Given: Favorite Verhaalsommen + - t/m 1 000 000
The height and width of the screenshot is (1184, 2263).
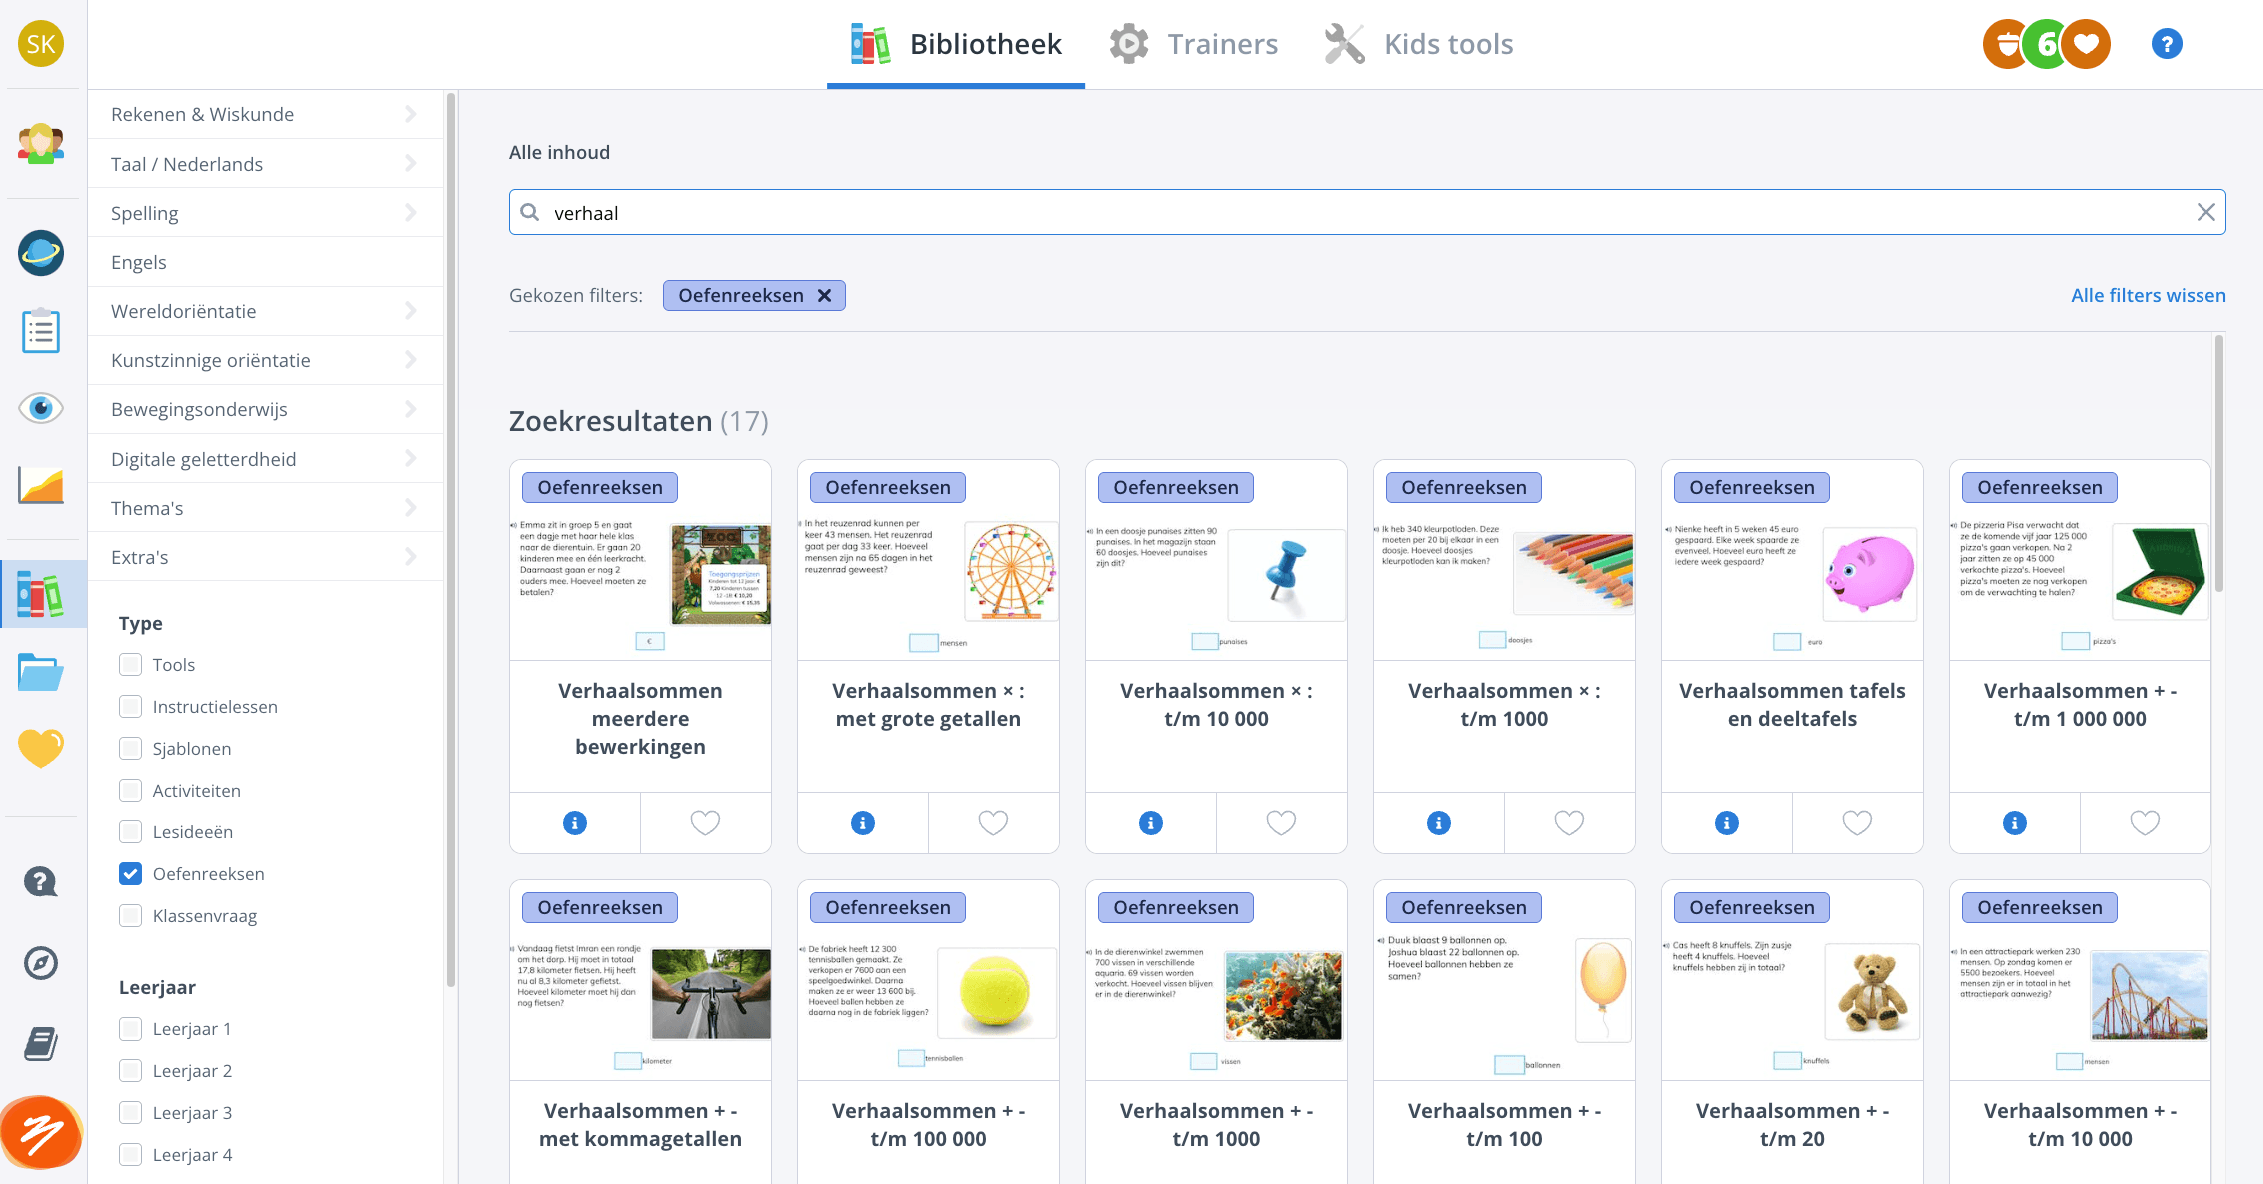Looking at the screenshot, I should coord(2145,823).
